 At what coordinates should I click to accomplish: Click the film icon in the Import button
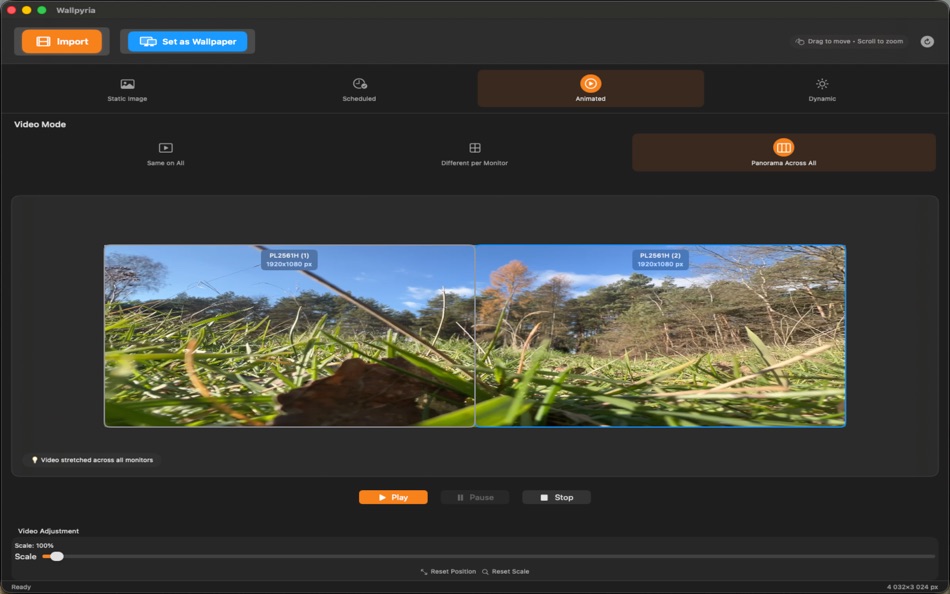(x=44, y=41)
